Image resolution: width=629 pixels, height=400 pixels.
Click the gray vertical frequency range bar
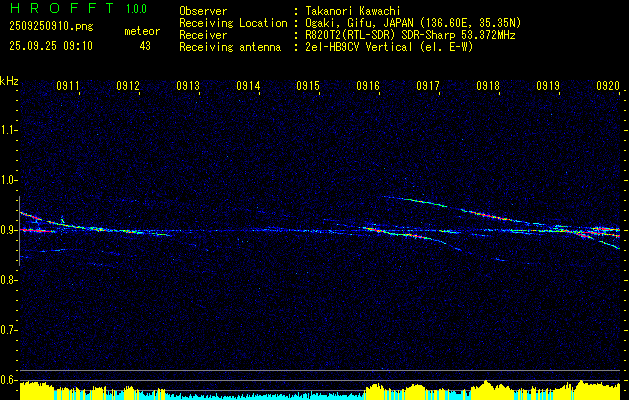click(x=19, y=231)
